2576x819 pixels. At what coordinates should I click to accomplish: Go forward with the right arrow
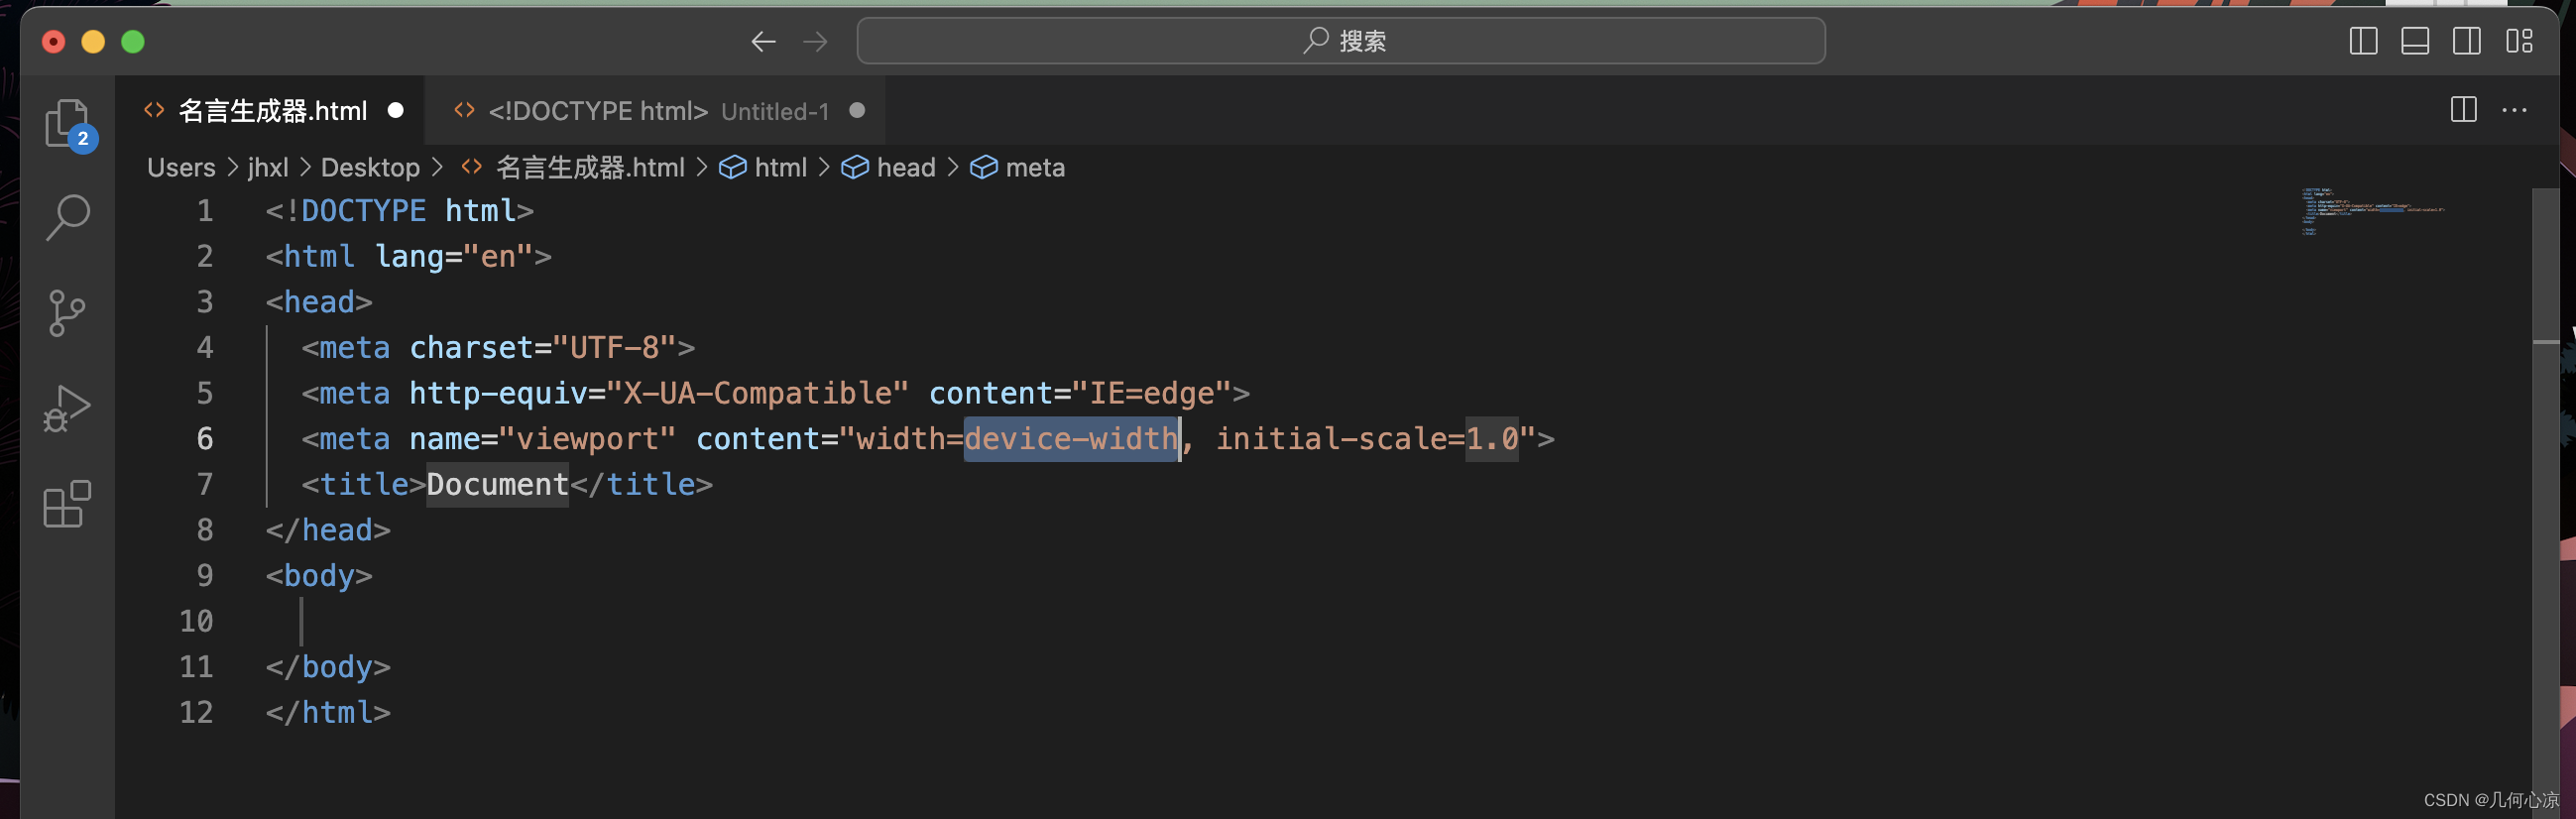pos(815,41)
